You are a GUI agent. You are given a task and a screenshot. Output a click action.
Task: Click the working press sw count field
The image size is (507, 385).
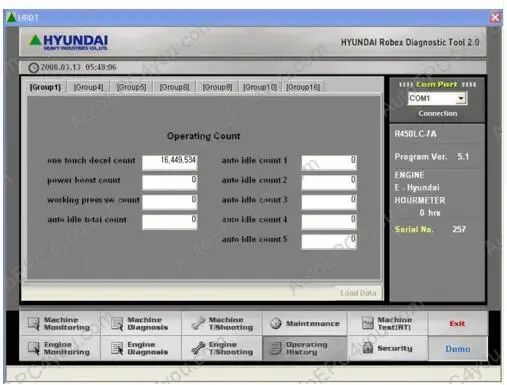tap(170, 202)
